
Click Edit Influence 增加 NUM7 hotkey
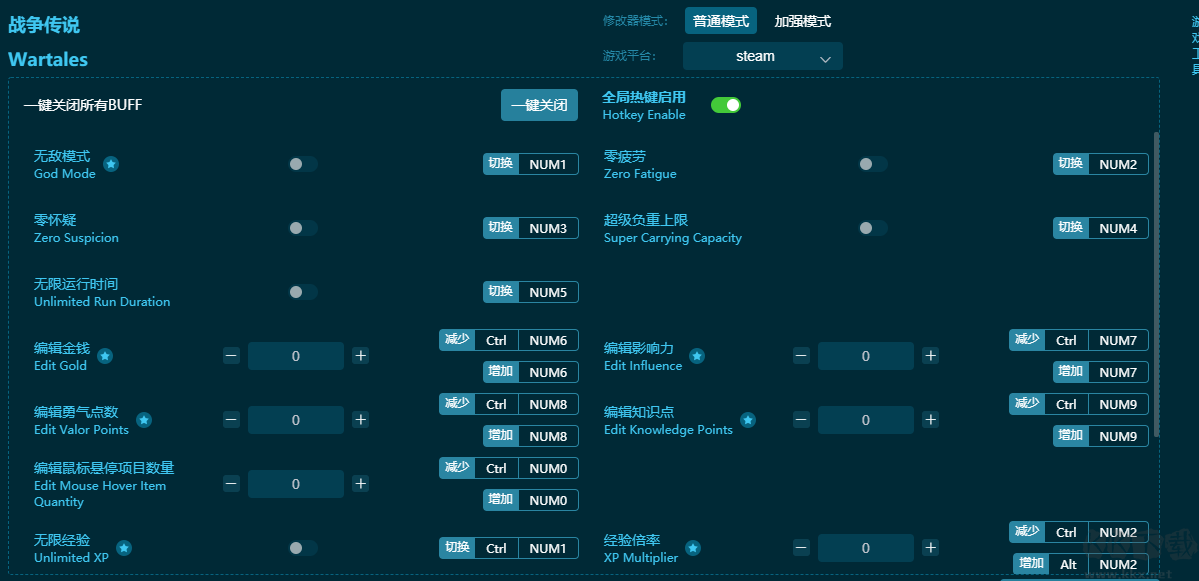[1100, 372]
